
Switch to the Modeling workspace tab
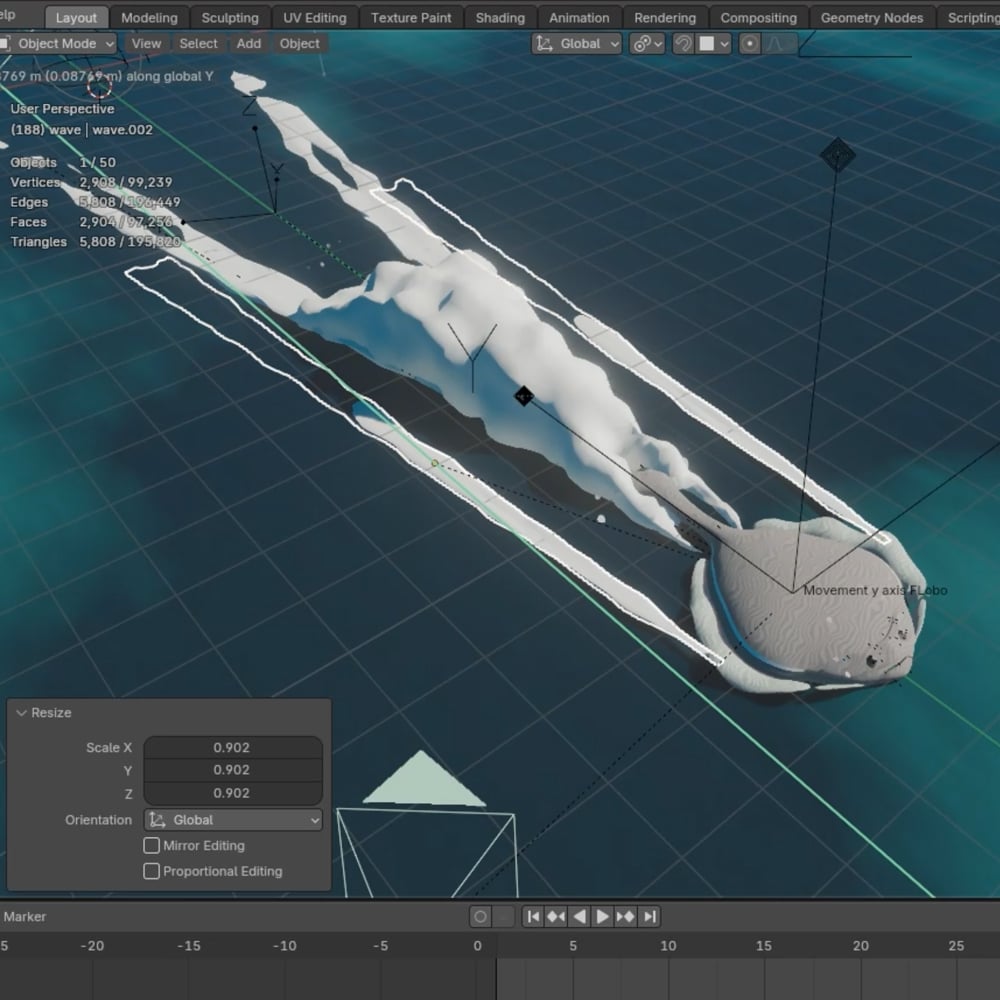149,18
